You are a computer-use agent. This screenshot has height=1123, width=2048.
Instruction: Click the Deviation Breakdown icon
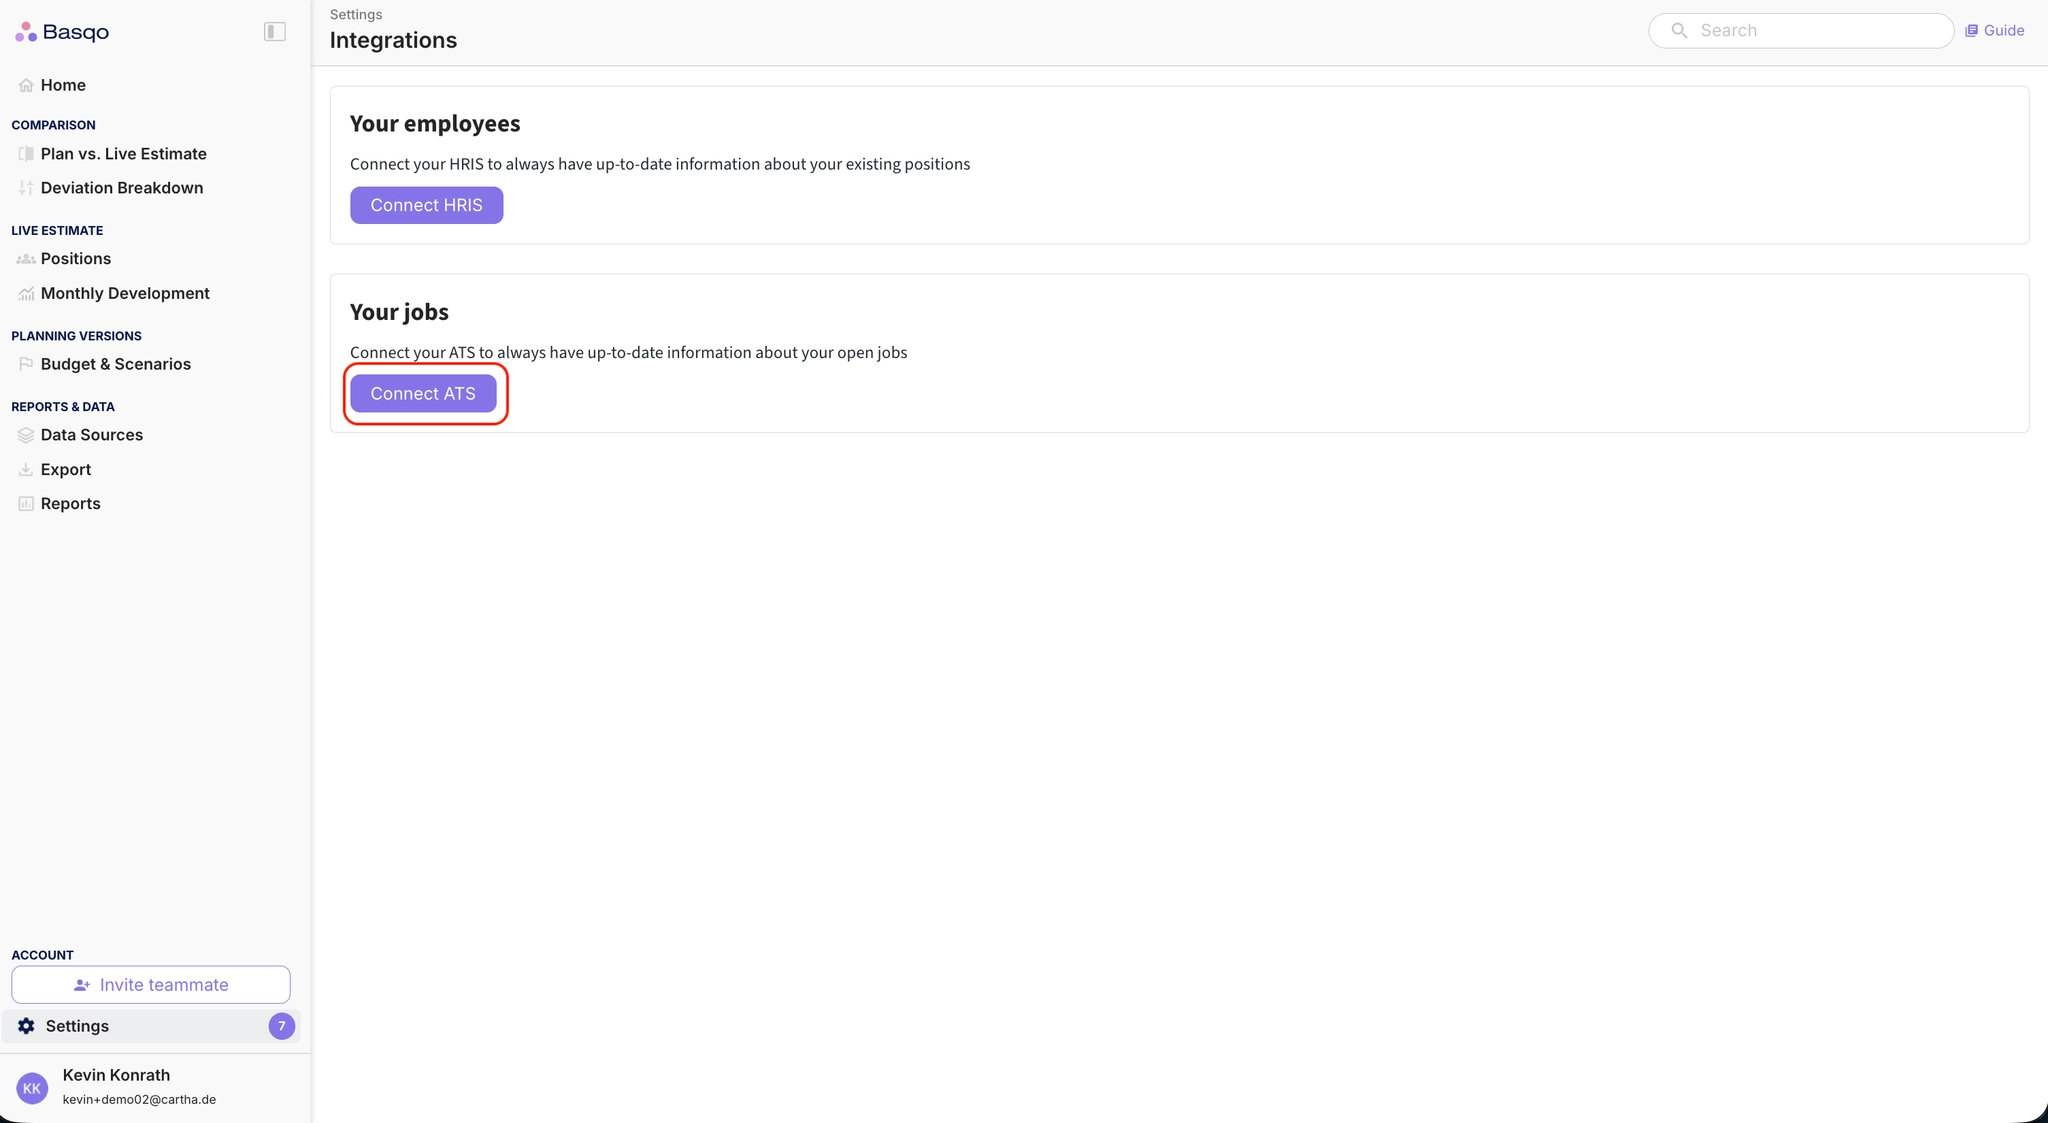[x=26, y=188]
